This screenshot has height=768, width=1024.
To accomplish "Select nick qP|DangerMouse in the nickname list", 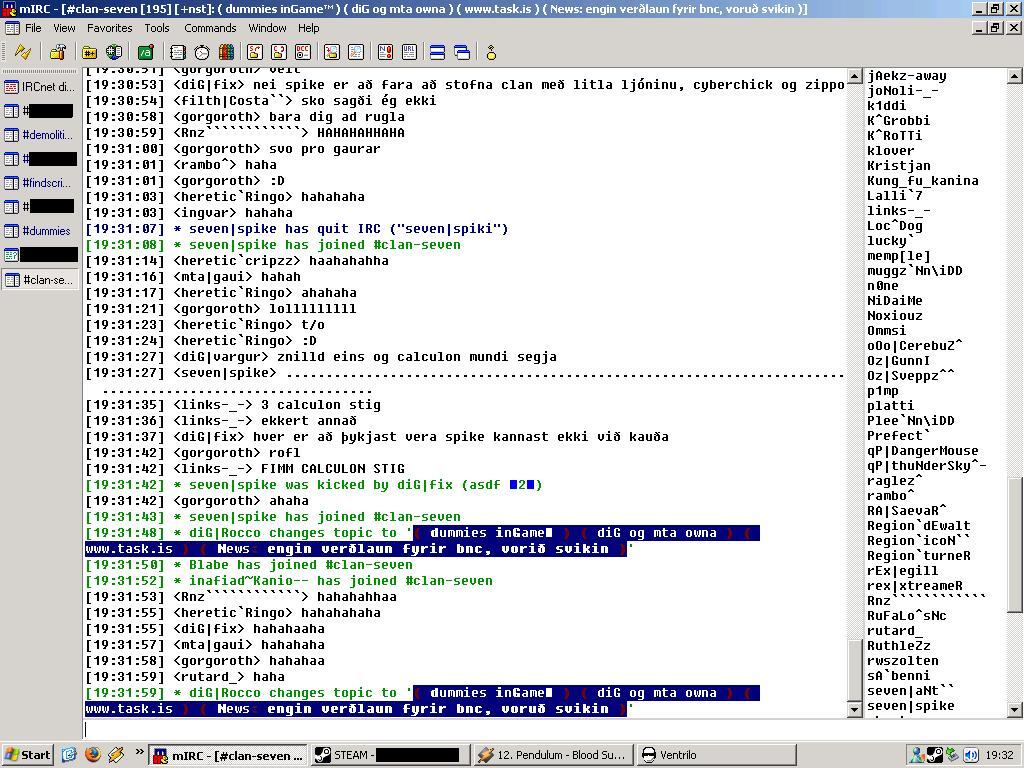I will [923, 451].
